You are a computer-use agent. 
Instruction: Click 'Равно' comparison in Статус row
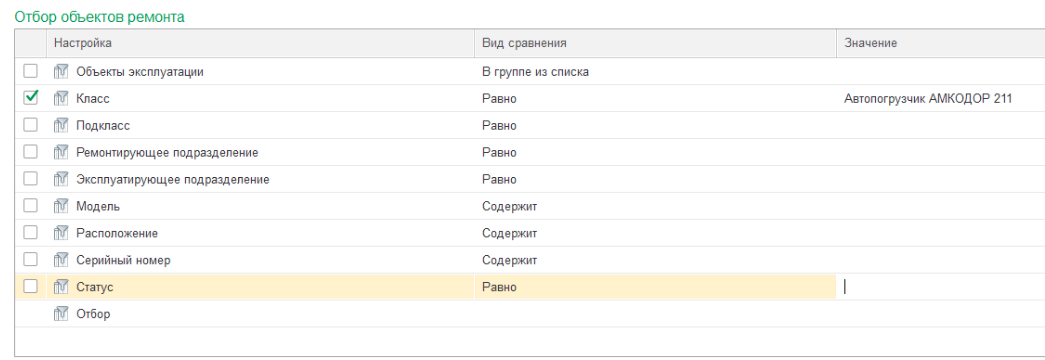click(499, 287)
